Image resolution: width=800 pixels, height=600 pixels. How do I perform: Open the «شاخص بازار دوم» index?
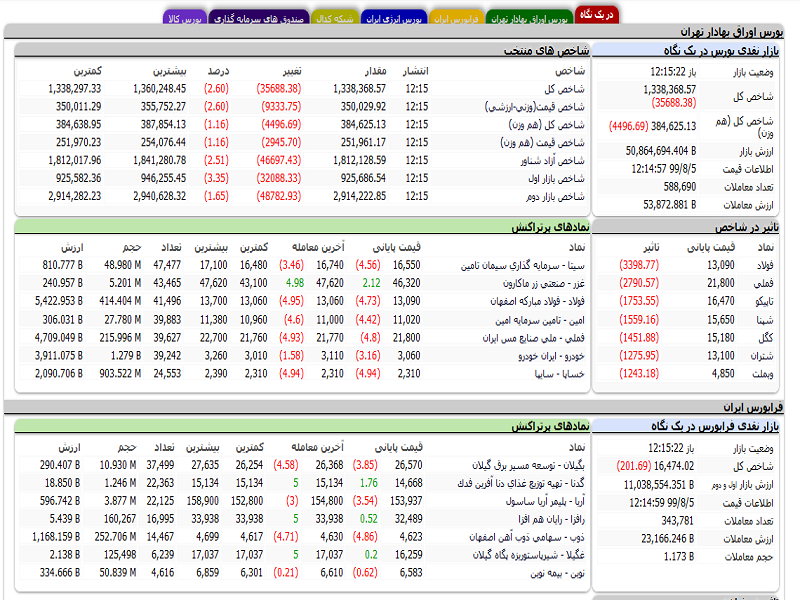point(555,196)
